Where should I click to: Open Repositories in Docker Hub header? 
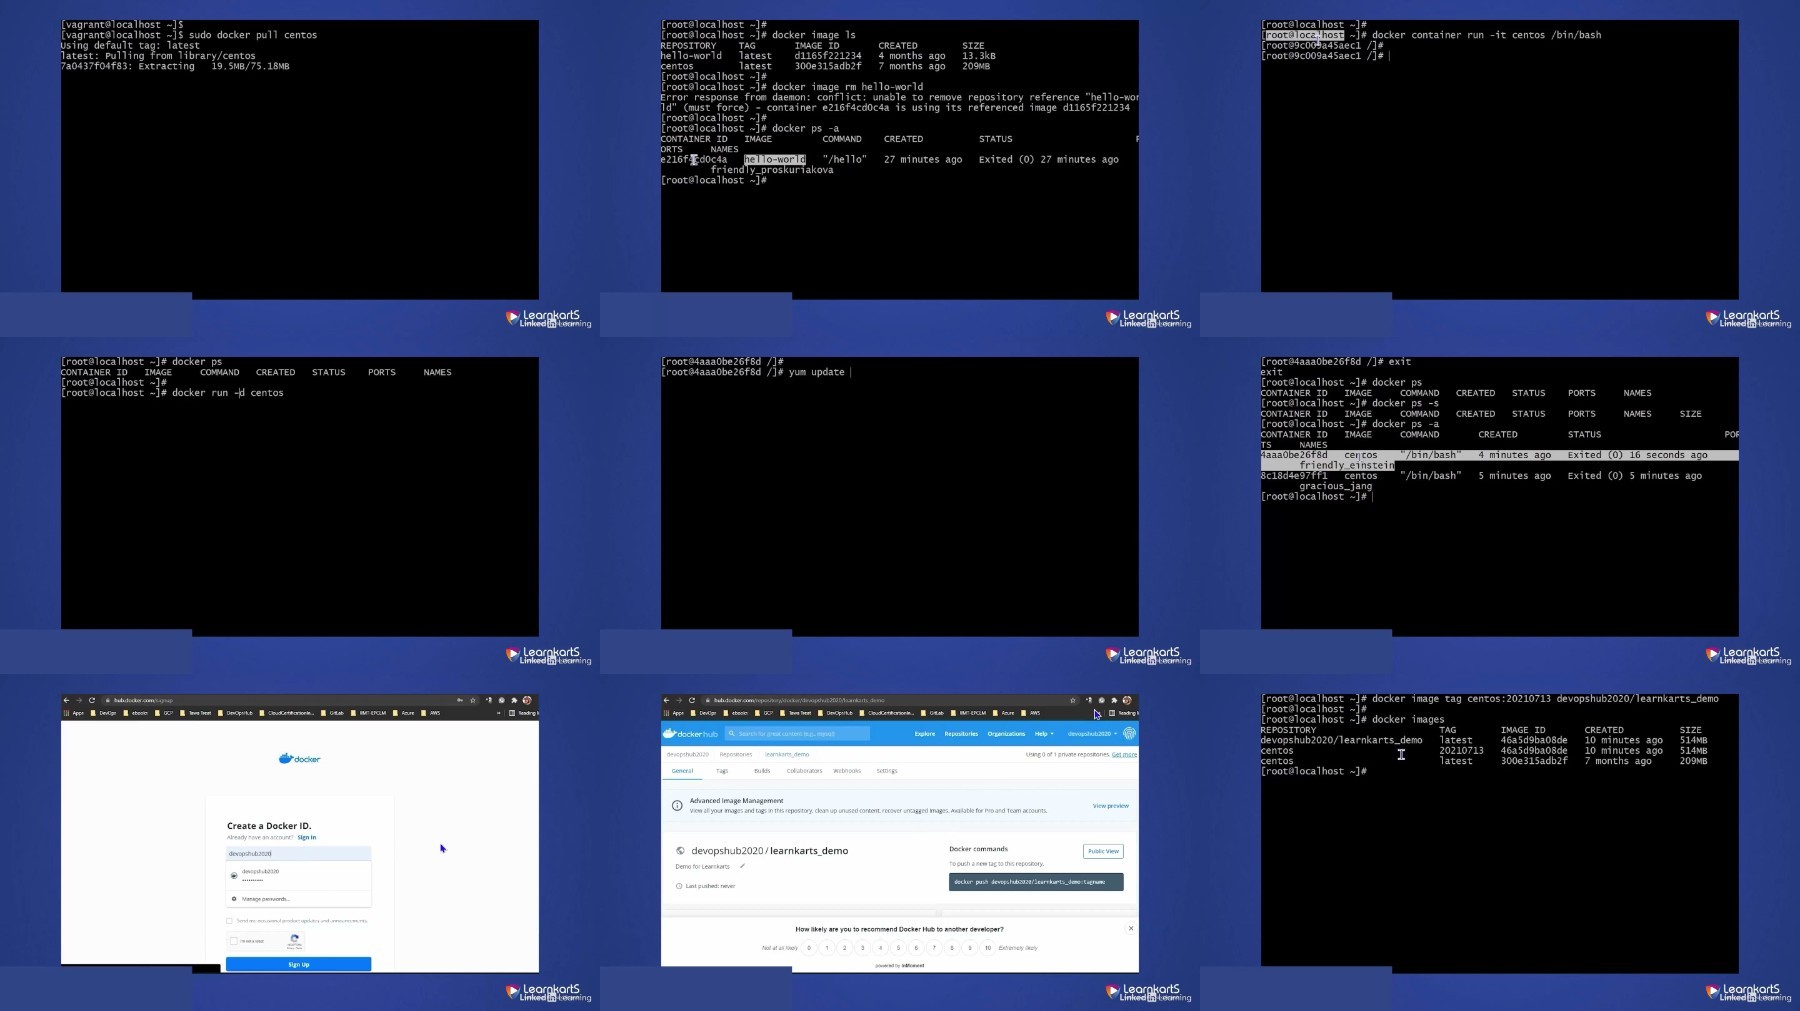click(x=961, y=733)
